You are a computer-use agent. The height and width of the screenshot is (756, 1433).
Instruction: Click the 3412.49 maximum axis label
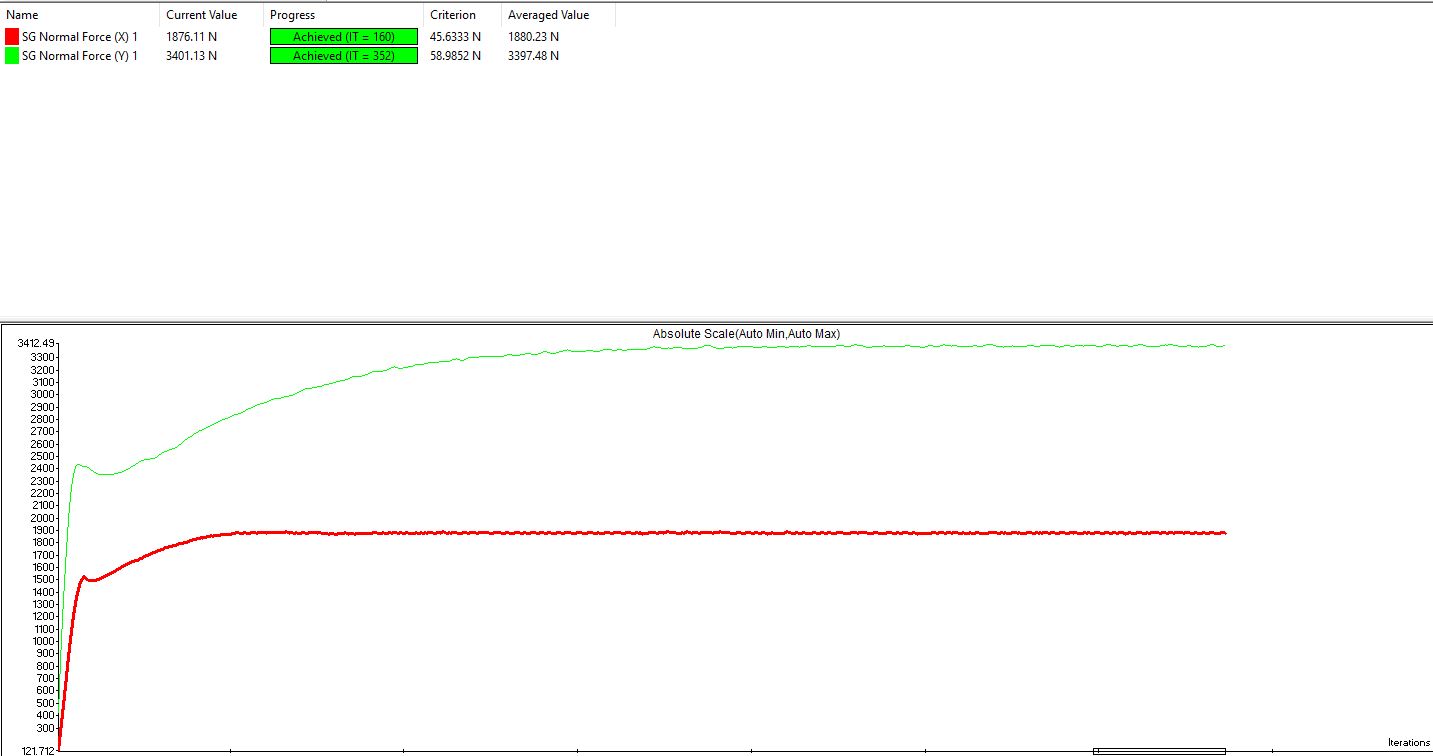pos(36,344)
